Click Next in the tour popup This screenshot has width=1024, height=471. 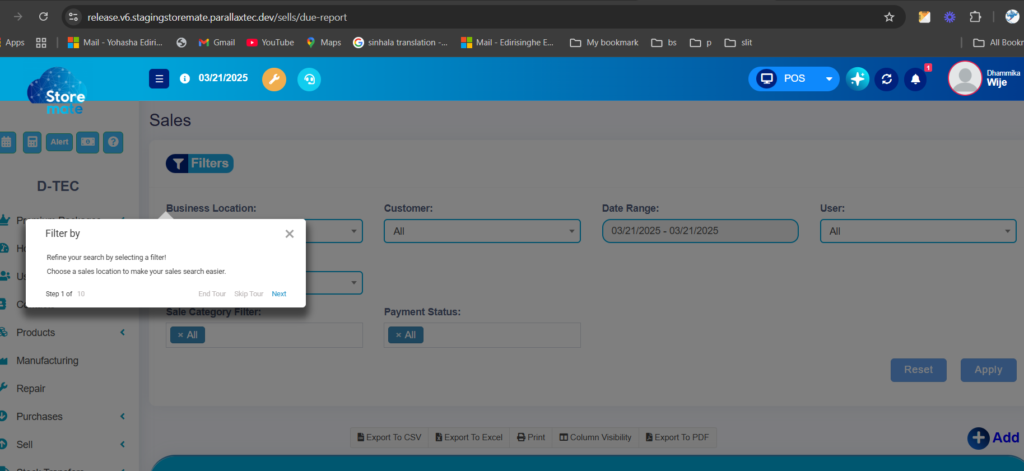tap(279, 294)
